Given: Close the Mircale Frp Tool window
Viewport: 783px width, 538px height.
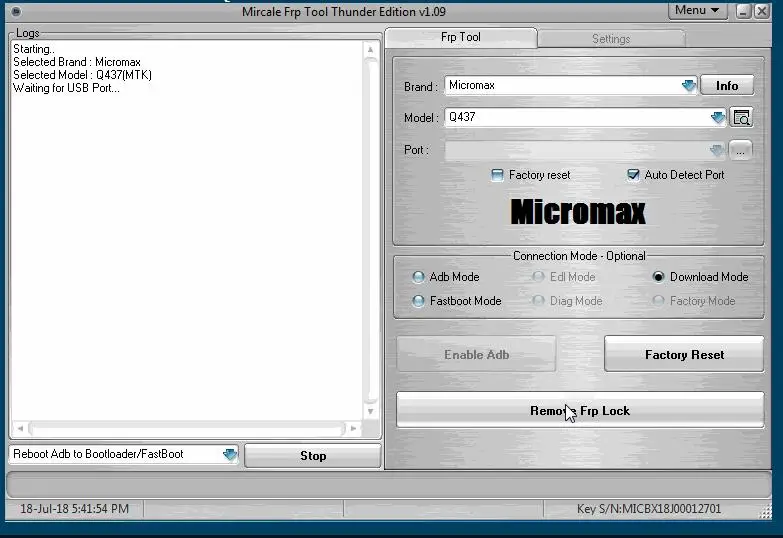Looking at the screenshot, I should point(762,11).
